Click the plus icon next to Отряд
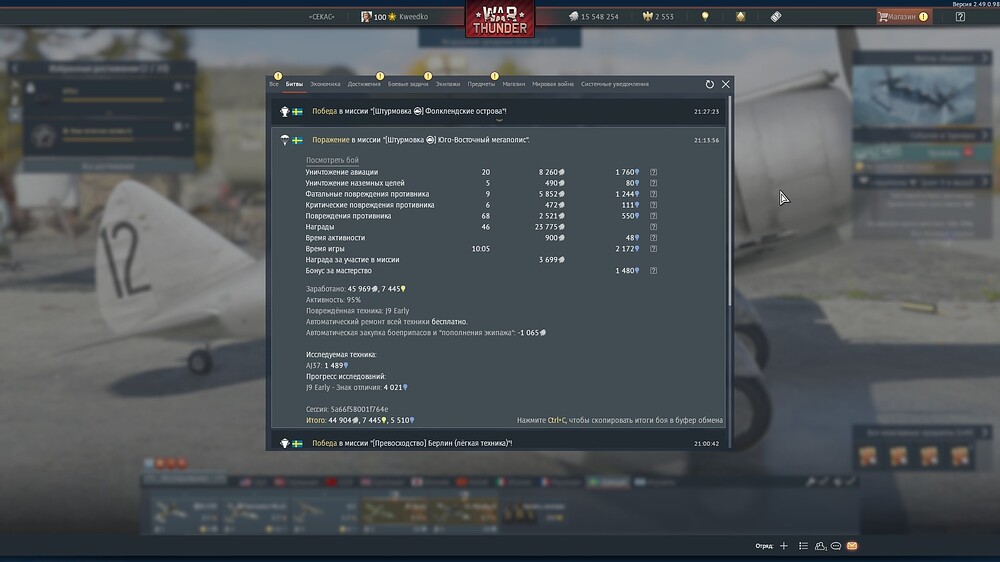 784,546
